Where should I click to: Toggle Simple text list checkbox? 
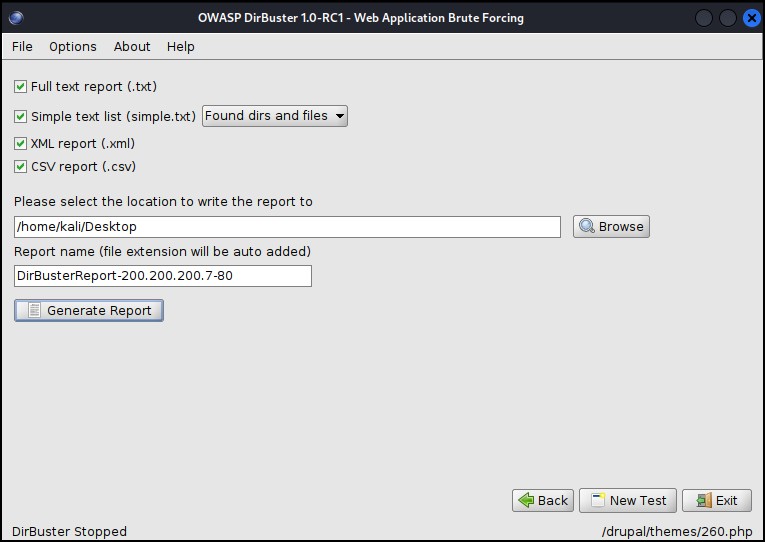pos(21,117)
